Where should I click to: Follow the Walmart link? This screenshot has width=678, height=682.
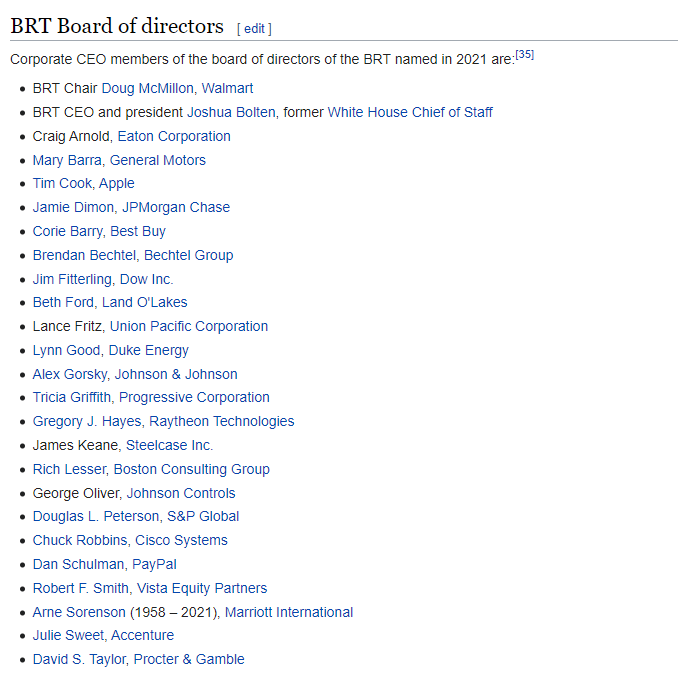[x=227, y=88]
